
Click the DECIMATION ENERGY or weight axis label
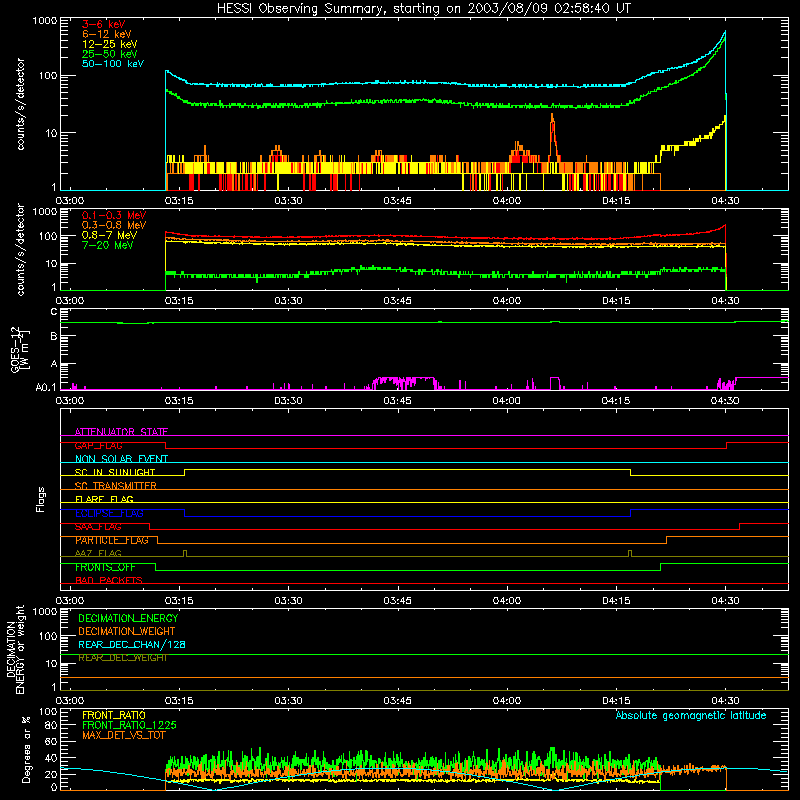pos(15,649)
